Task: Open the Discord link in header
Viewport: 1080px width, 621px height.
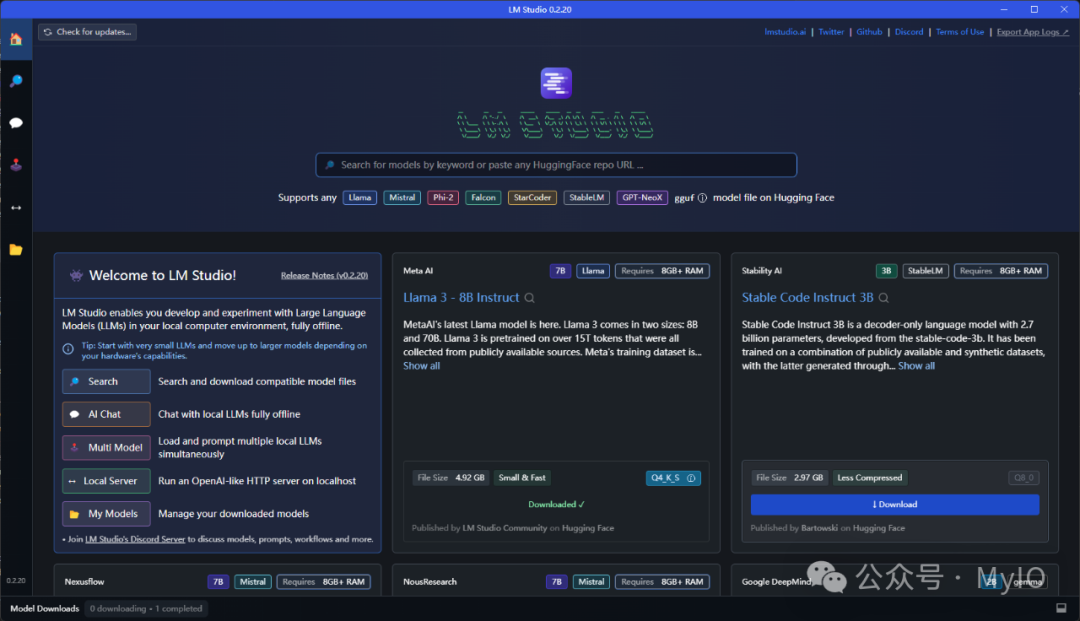Action: tap(908, 32)
